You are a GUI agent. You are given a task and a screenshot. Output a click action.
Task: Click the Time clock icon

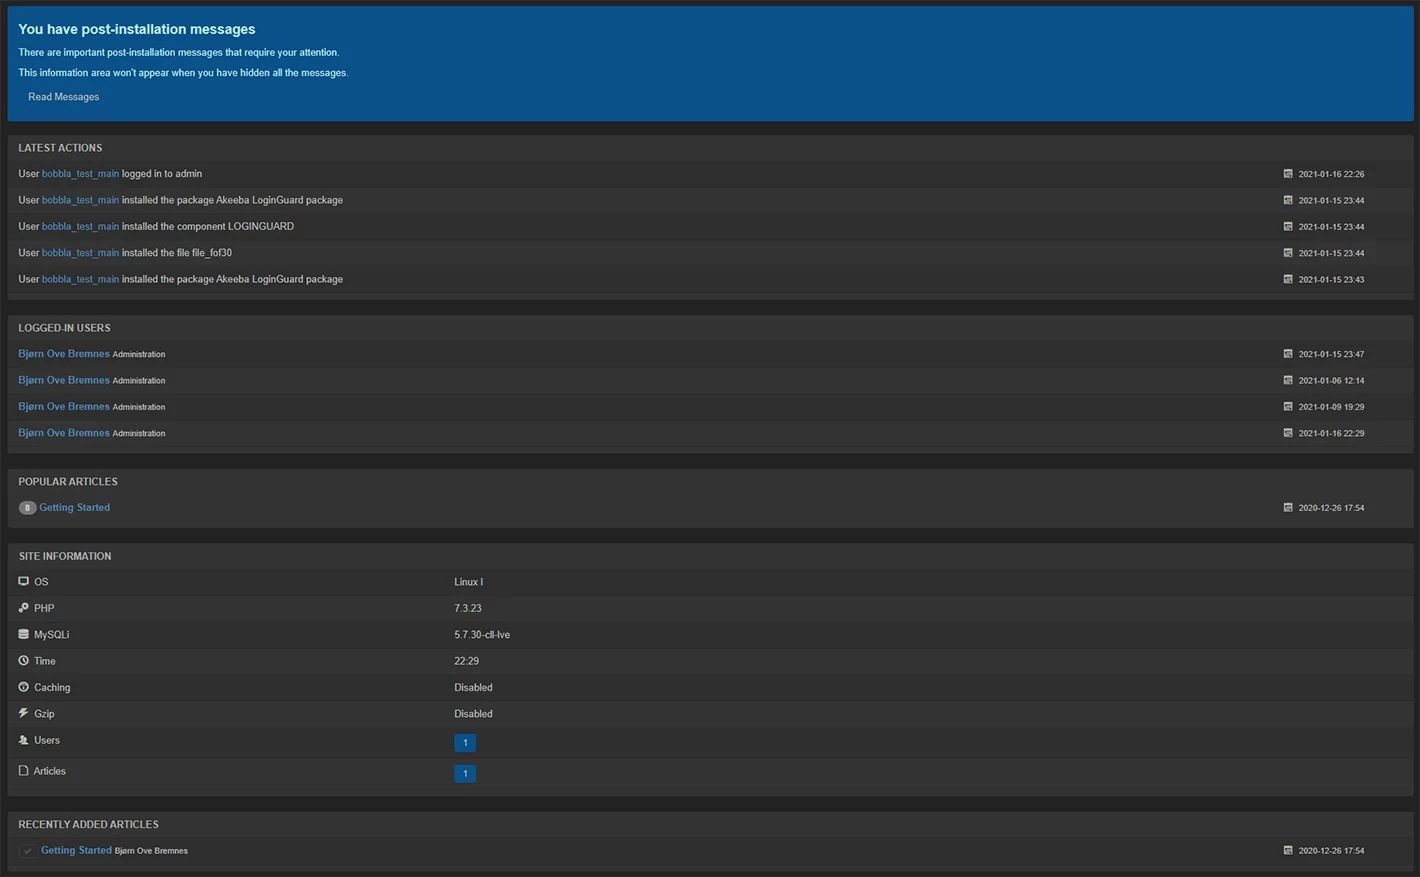23,661
